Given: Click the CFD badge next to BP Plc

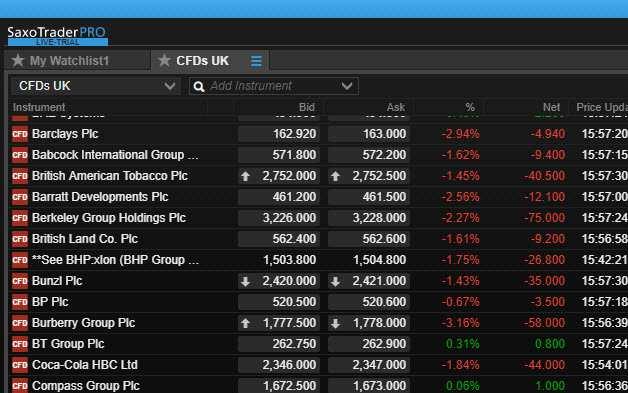Looking at the screenshot, I should tap(20, 302).
